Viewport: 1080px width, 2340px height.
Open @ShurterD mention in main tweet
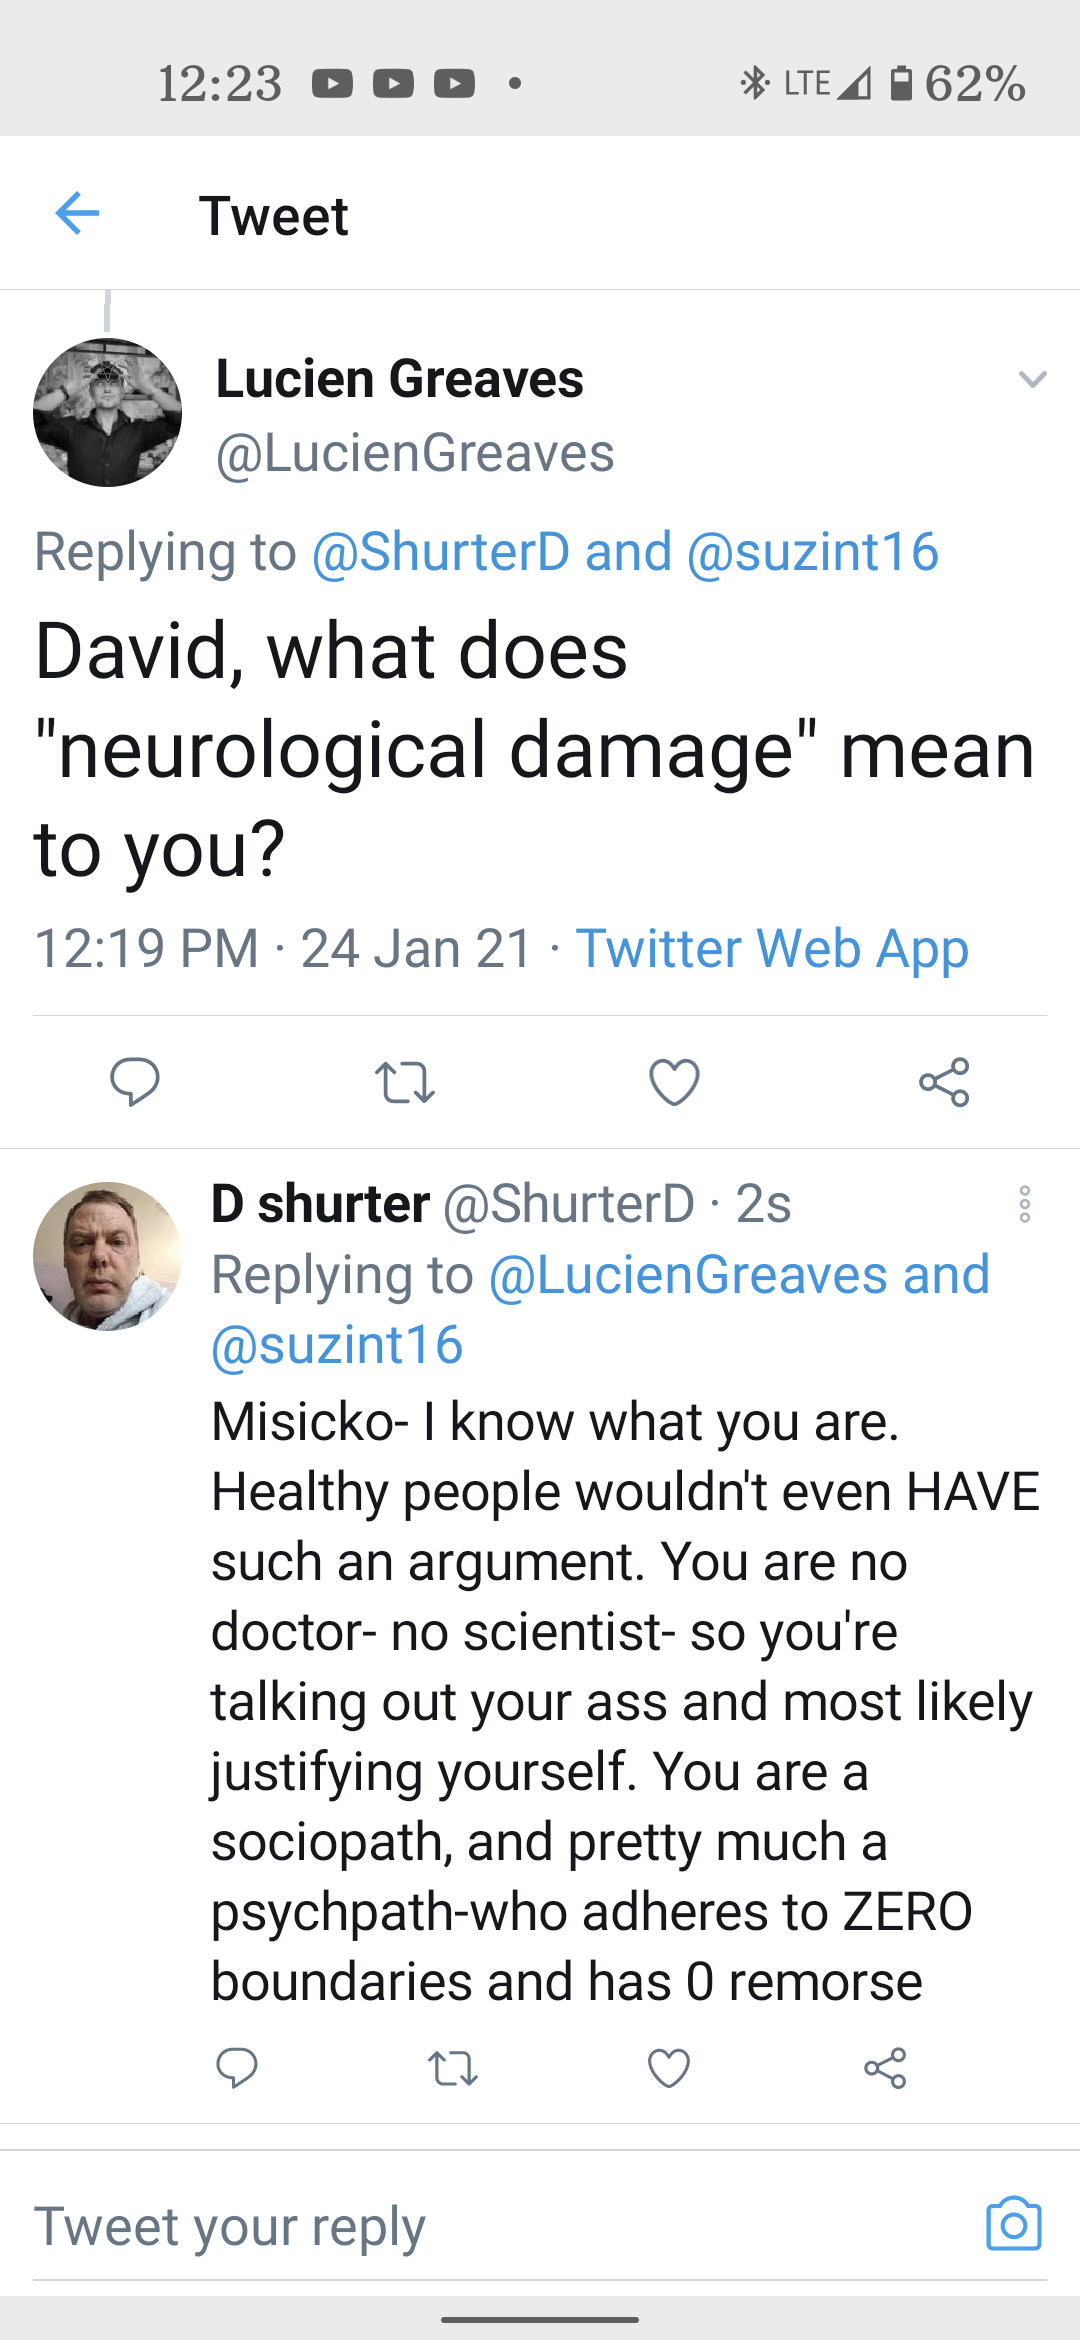(x=441, y=552)
